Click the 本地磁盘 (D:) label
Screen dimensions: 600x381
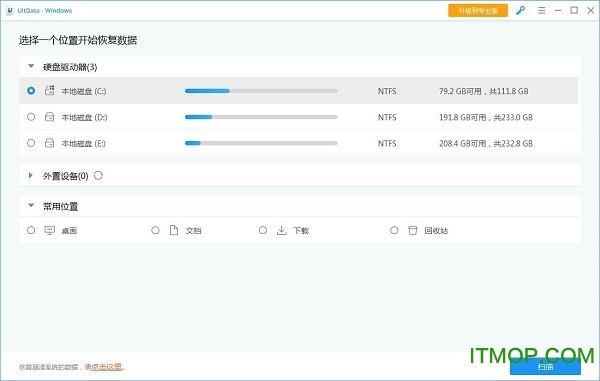point(84,117)
